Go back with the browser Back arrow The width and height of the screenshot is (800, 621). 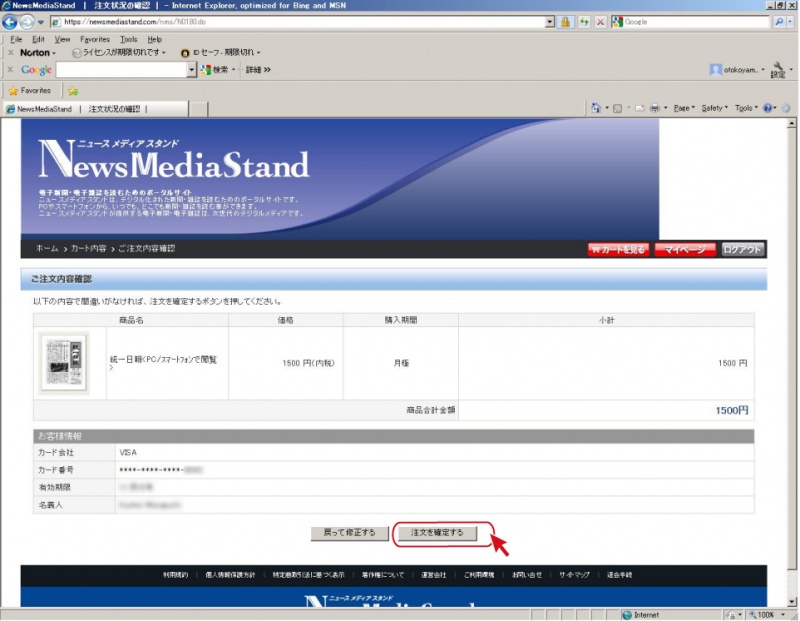(x=10, y=22)
